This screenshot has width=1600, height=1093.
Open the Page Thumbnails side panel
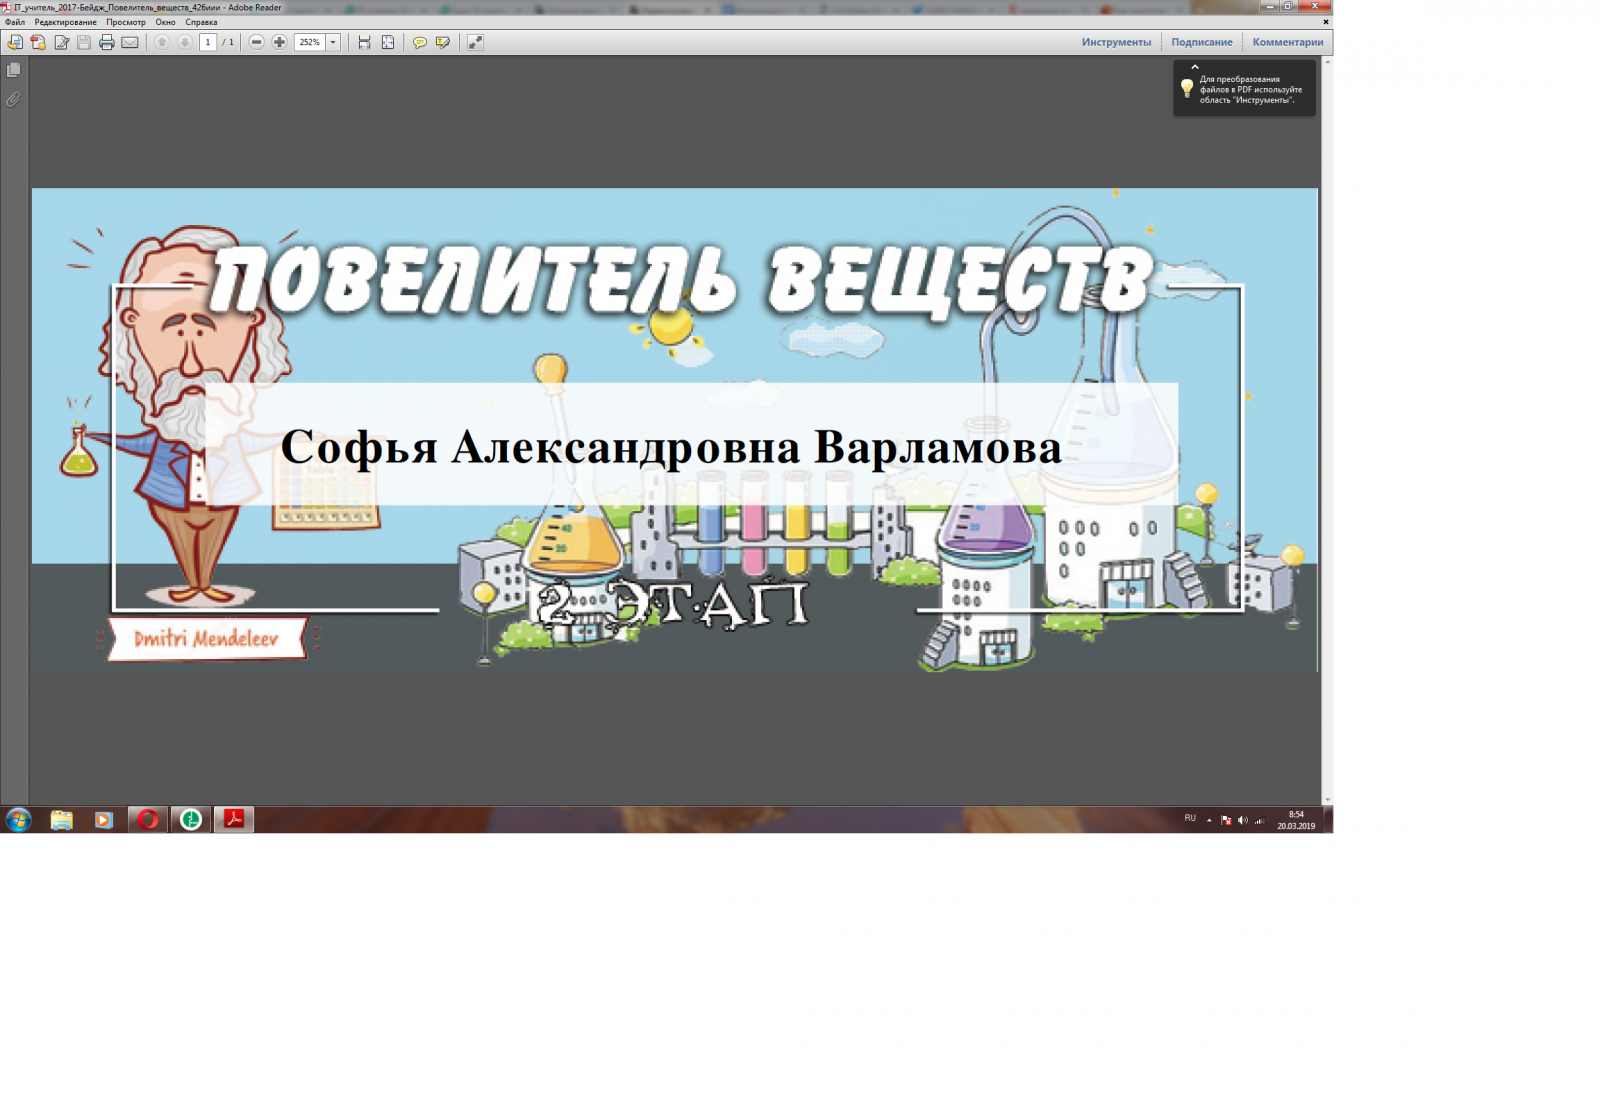click(x=14, y=70)
